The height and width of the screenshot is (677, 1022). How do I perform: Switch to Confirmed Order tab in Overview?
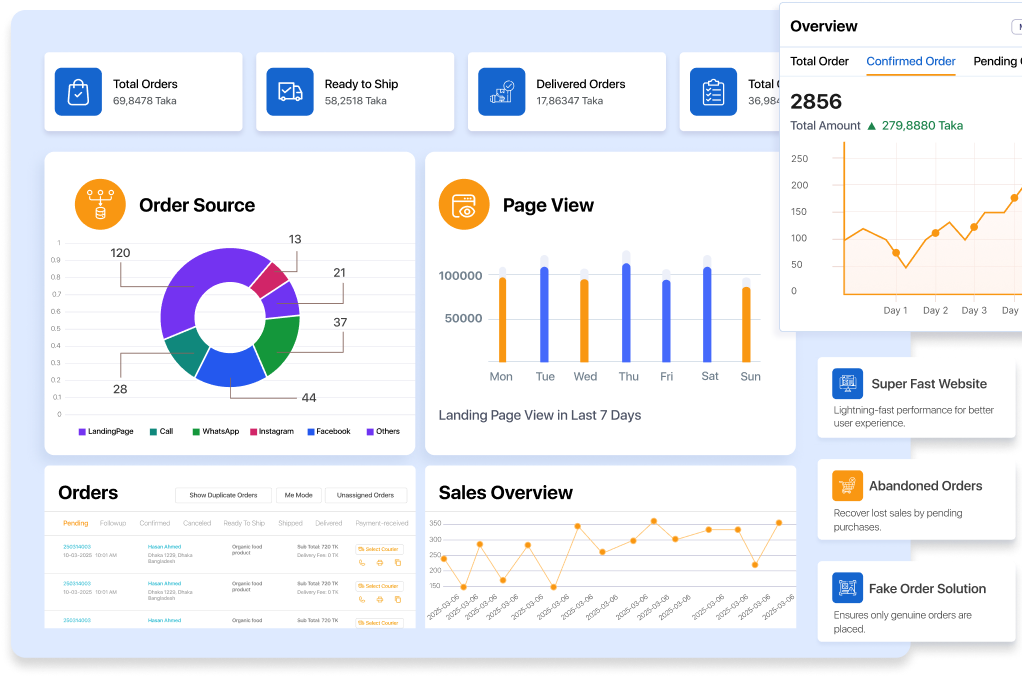(910, 61)
